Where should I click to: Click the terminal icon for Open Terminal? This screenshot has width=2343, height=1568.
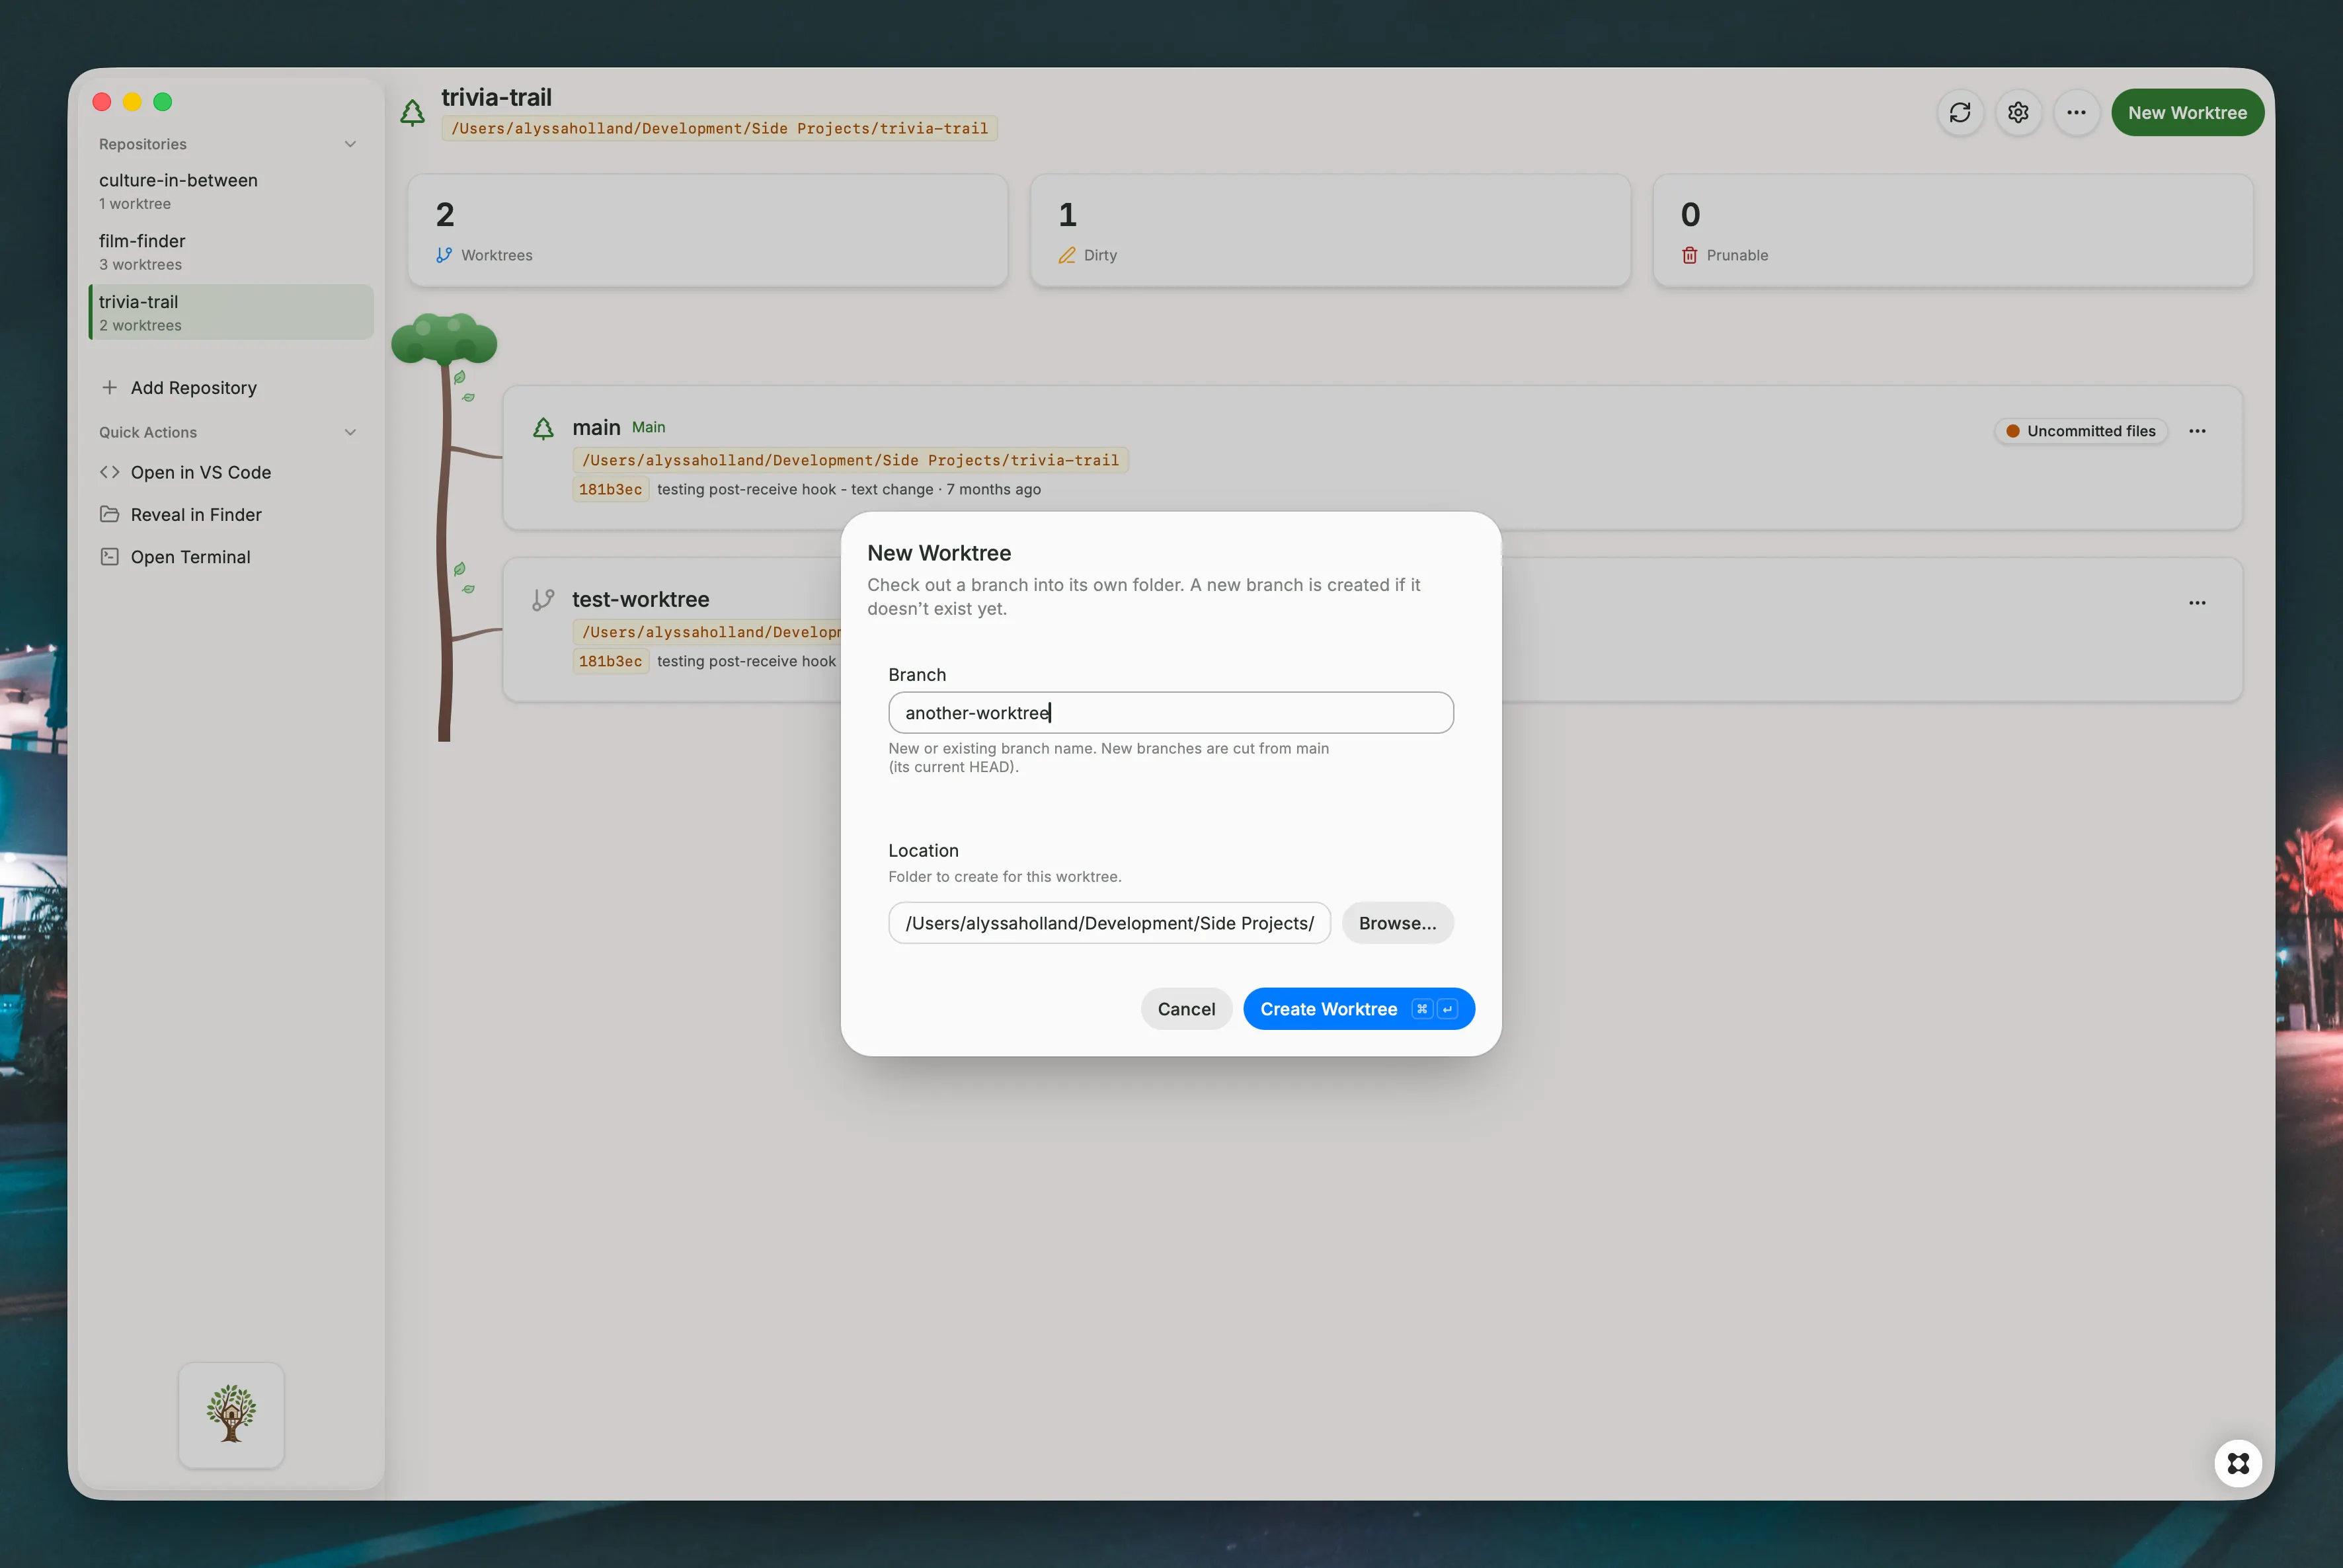[110, 557]
